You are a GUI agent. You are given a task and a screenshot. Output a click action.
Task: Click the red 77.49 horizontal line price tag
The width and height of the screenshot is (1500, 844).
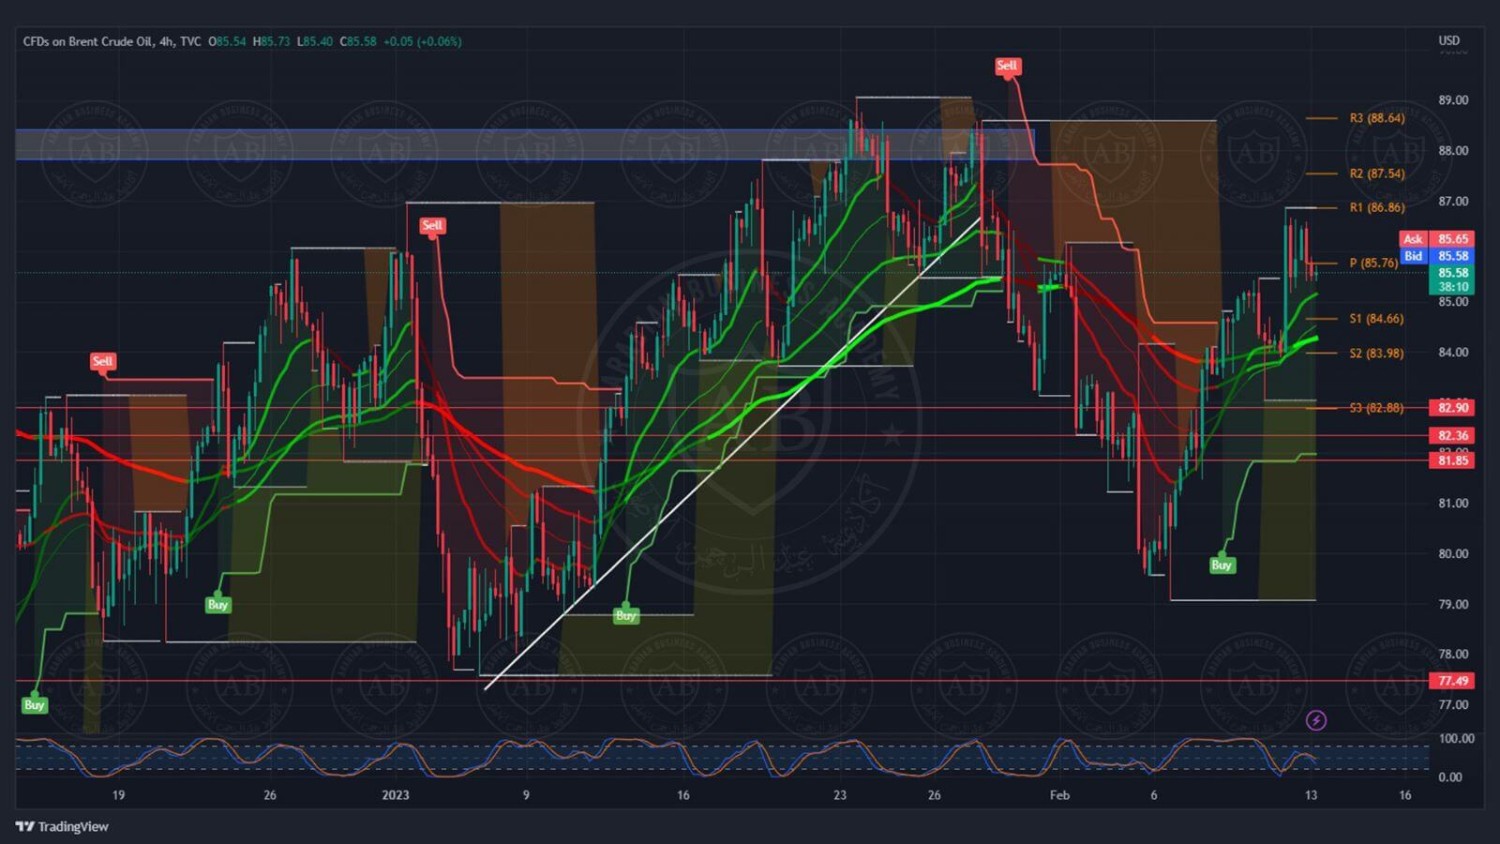1452,681
